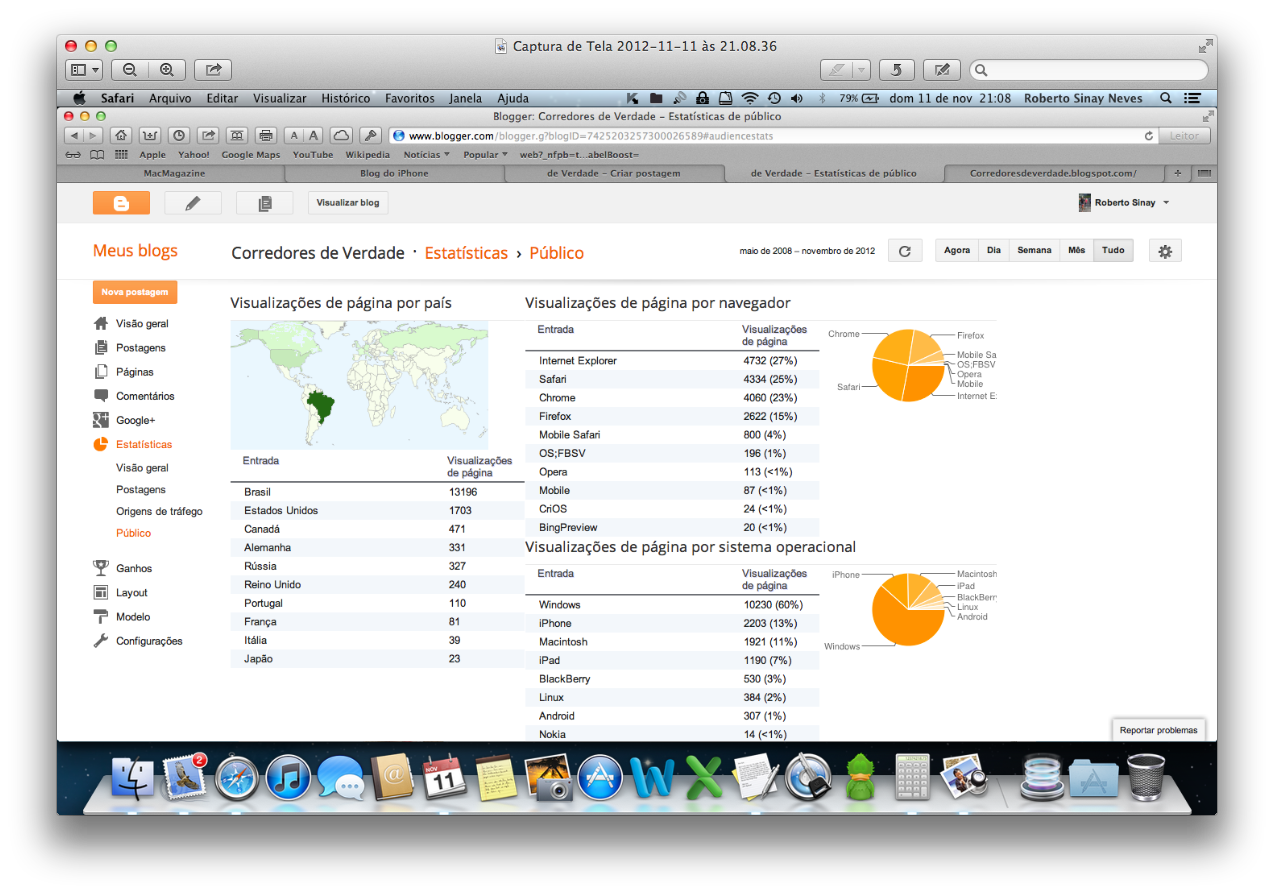Open Origens de tráfego link
Screen dimensions: 1274x894
click(159, 511)
